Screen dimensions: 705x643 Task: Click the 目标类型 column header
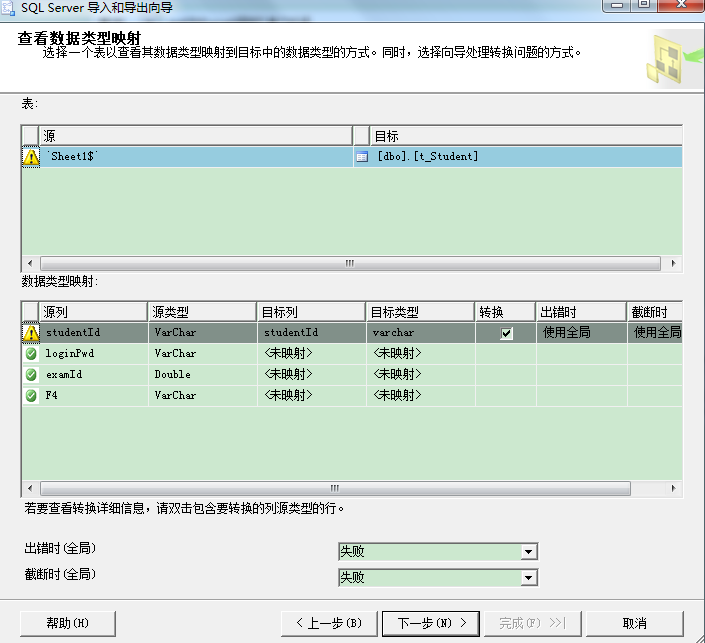420,312
